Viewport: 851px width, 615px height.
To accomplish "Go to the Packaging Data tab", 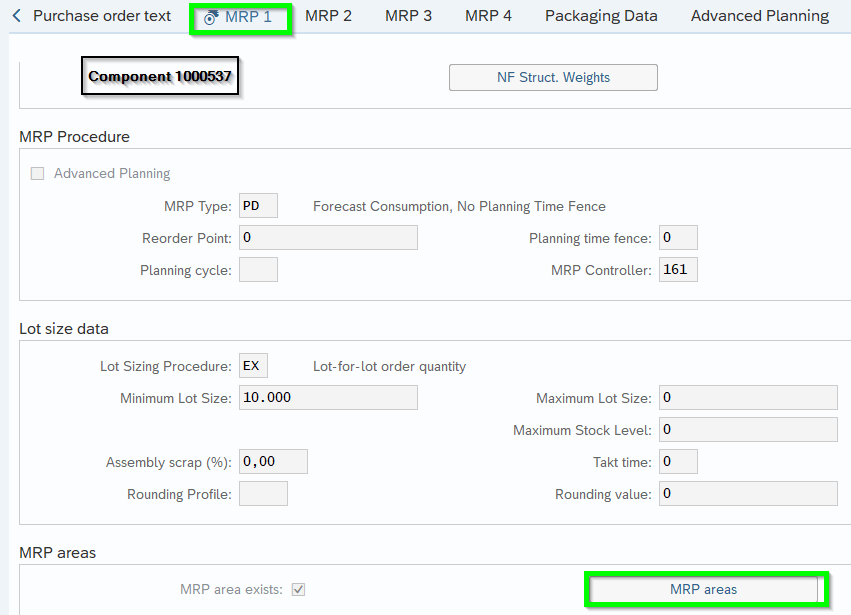I will 601,16.
